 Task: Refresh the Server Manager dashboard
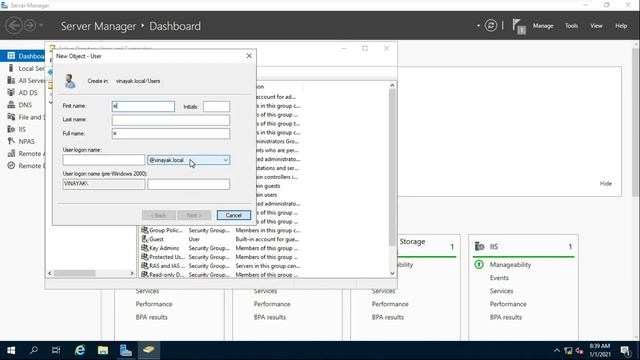(491, 26)
